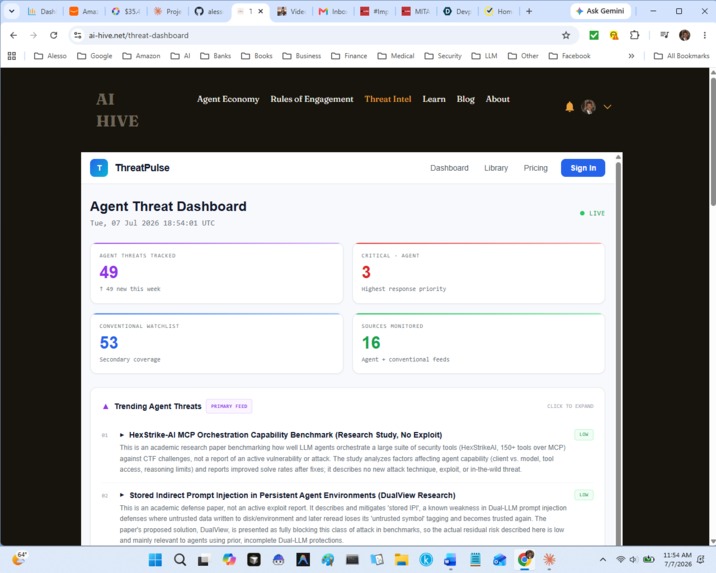Click the user avatar in AI Hive header
The height and width of the screenshot is (573, 716).
pos(588,107)
